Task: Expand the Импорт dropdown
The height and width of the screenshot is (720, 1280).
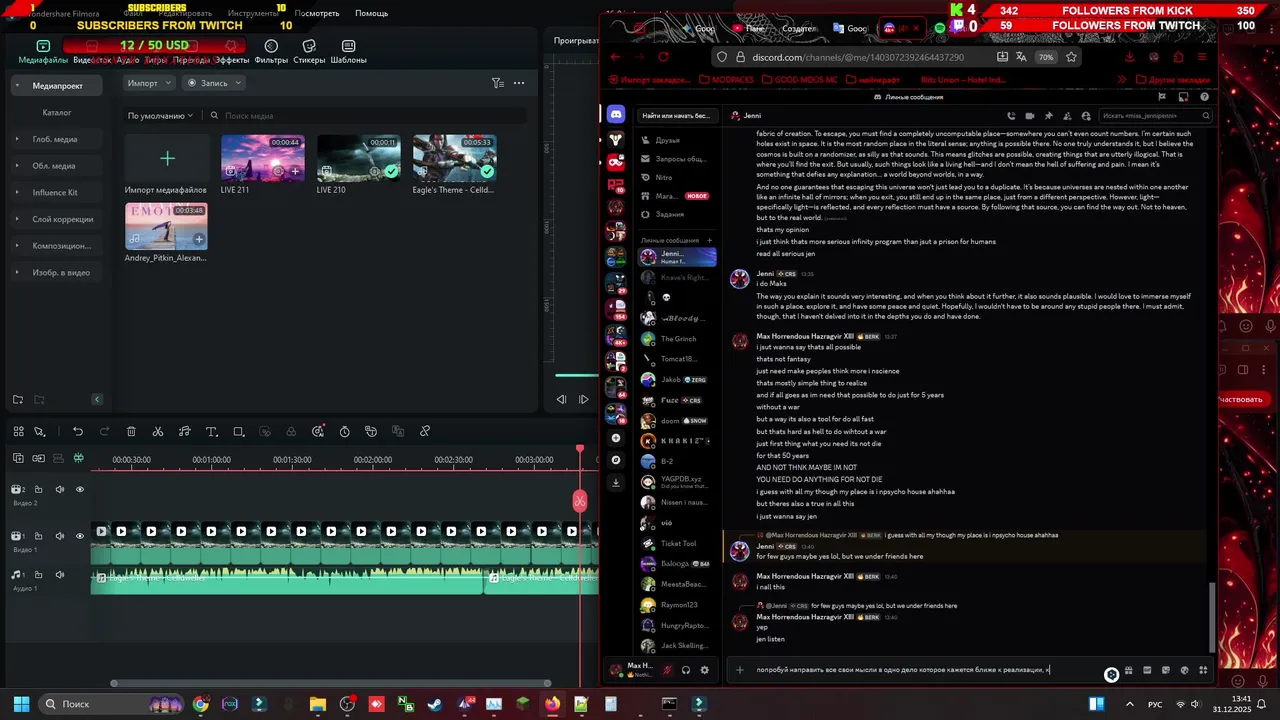Action: (149, 83)
